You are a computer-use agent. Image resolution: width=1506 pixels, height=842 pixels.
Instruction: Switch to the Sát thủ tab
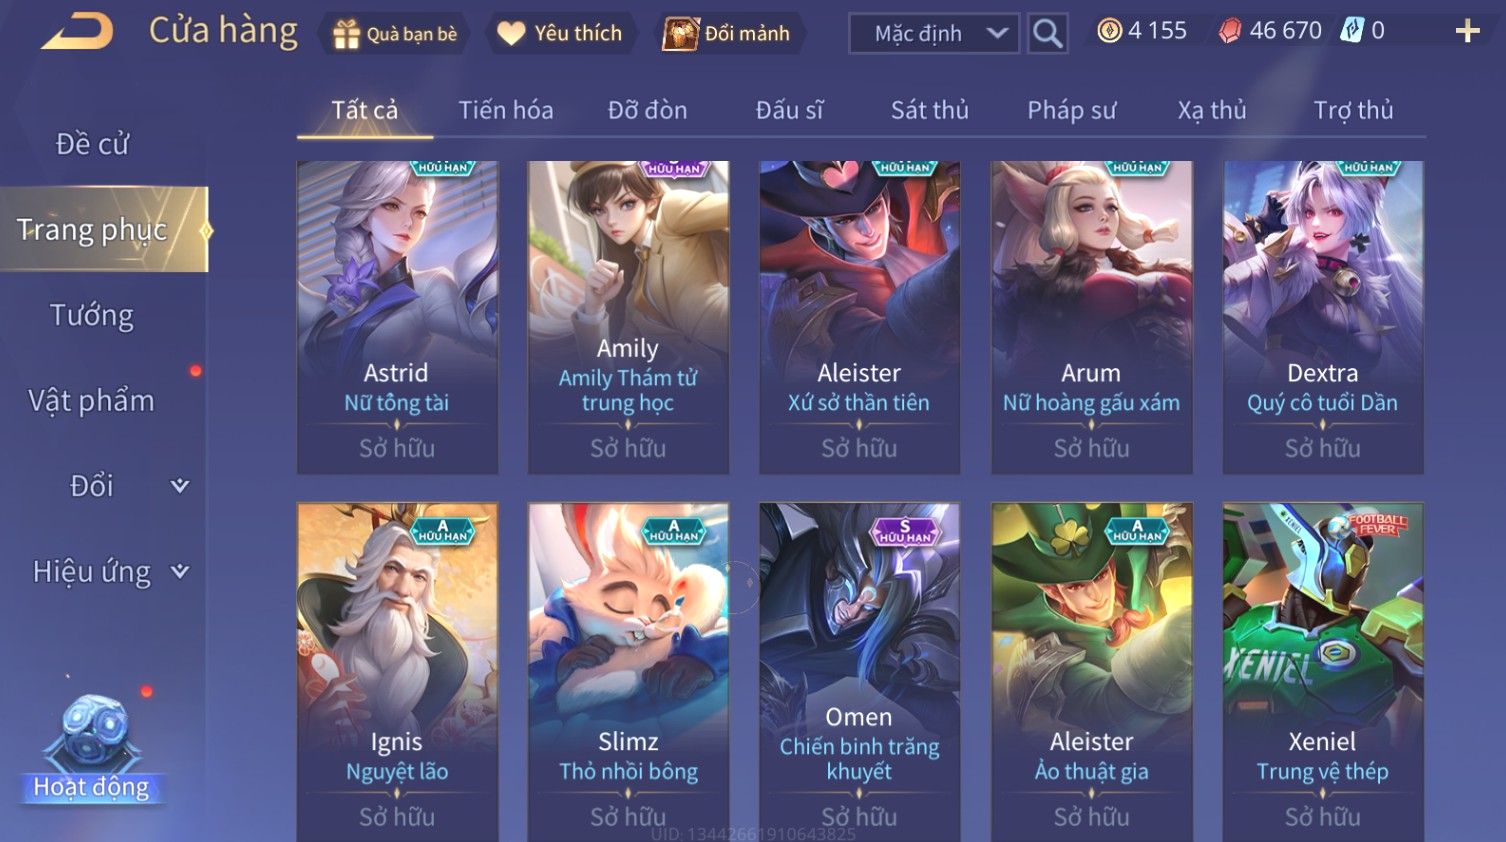(930, 110)
